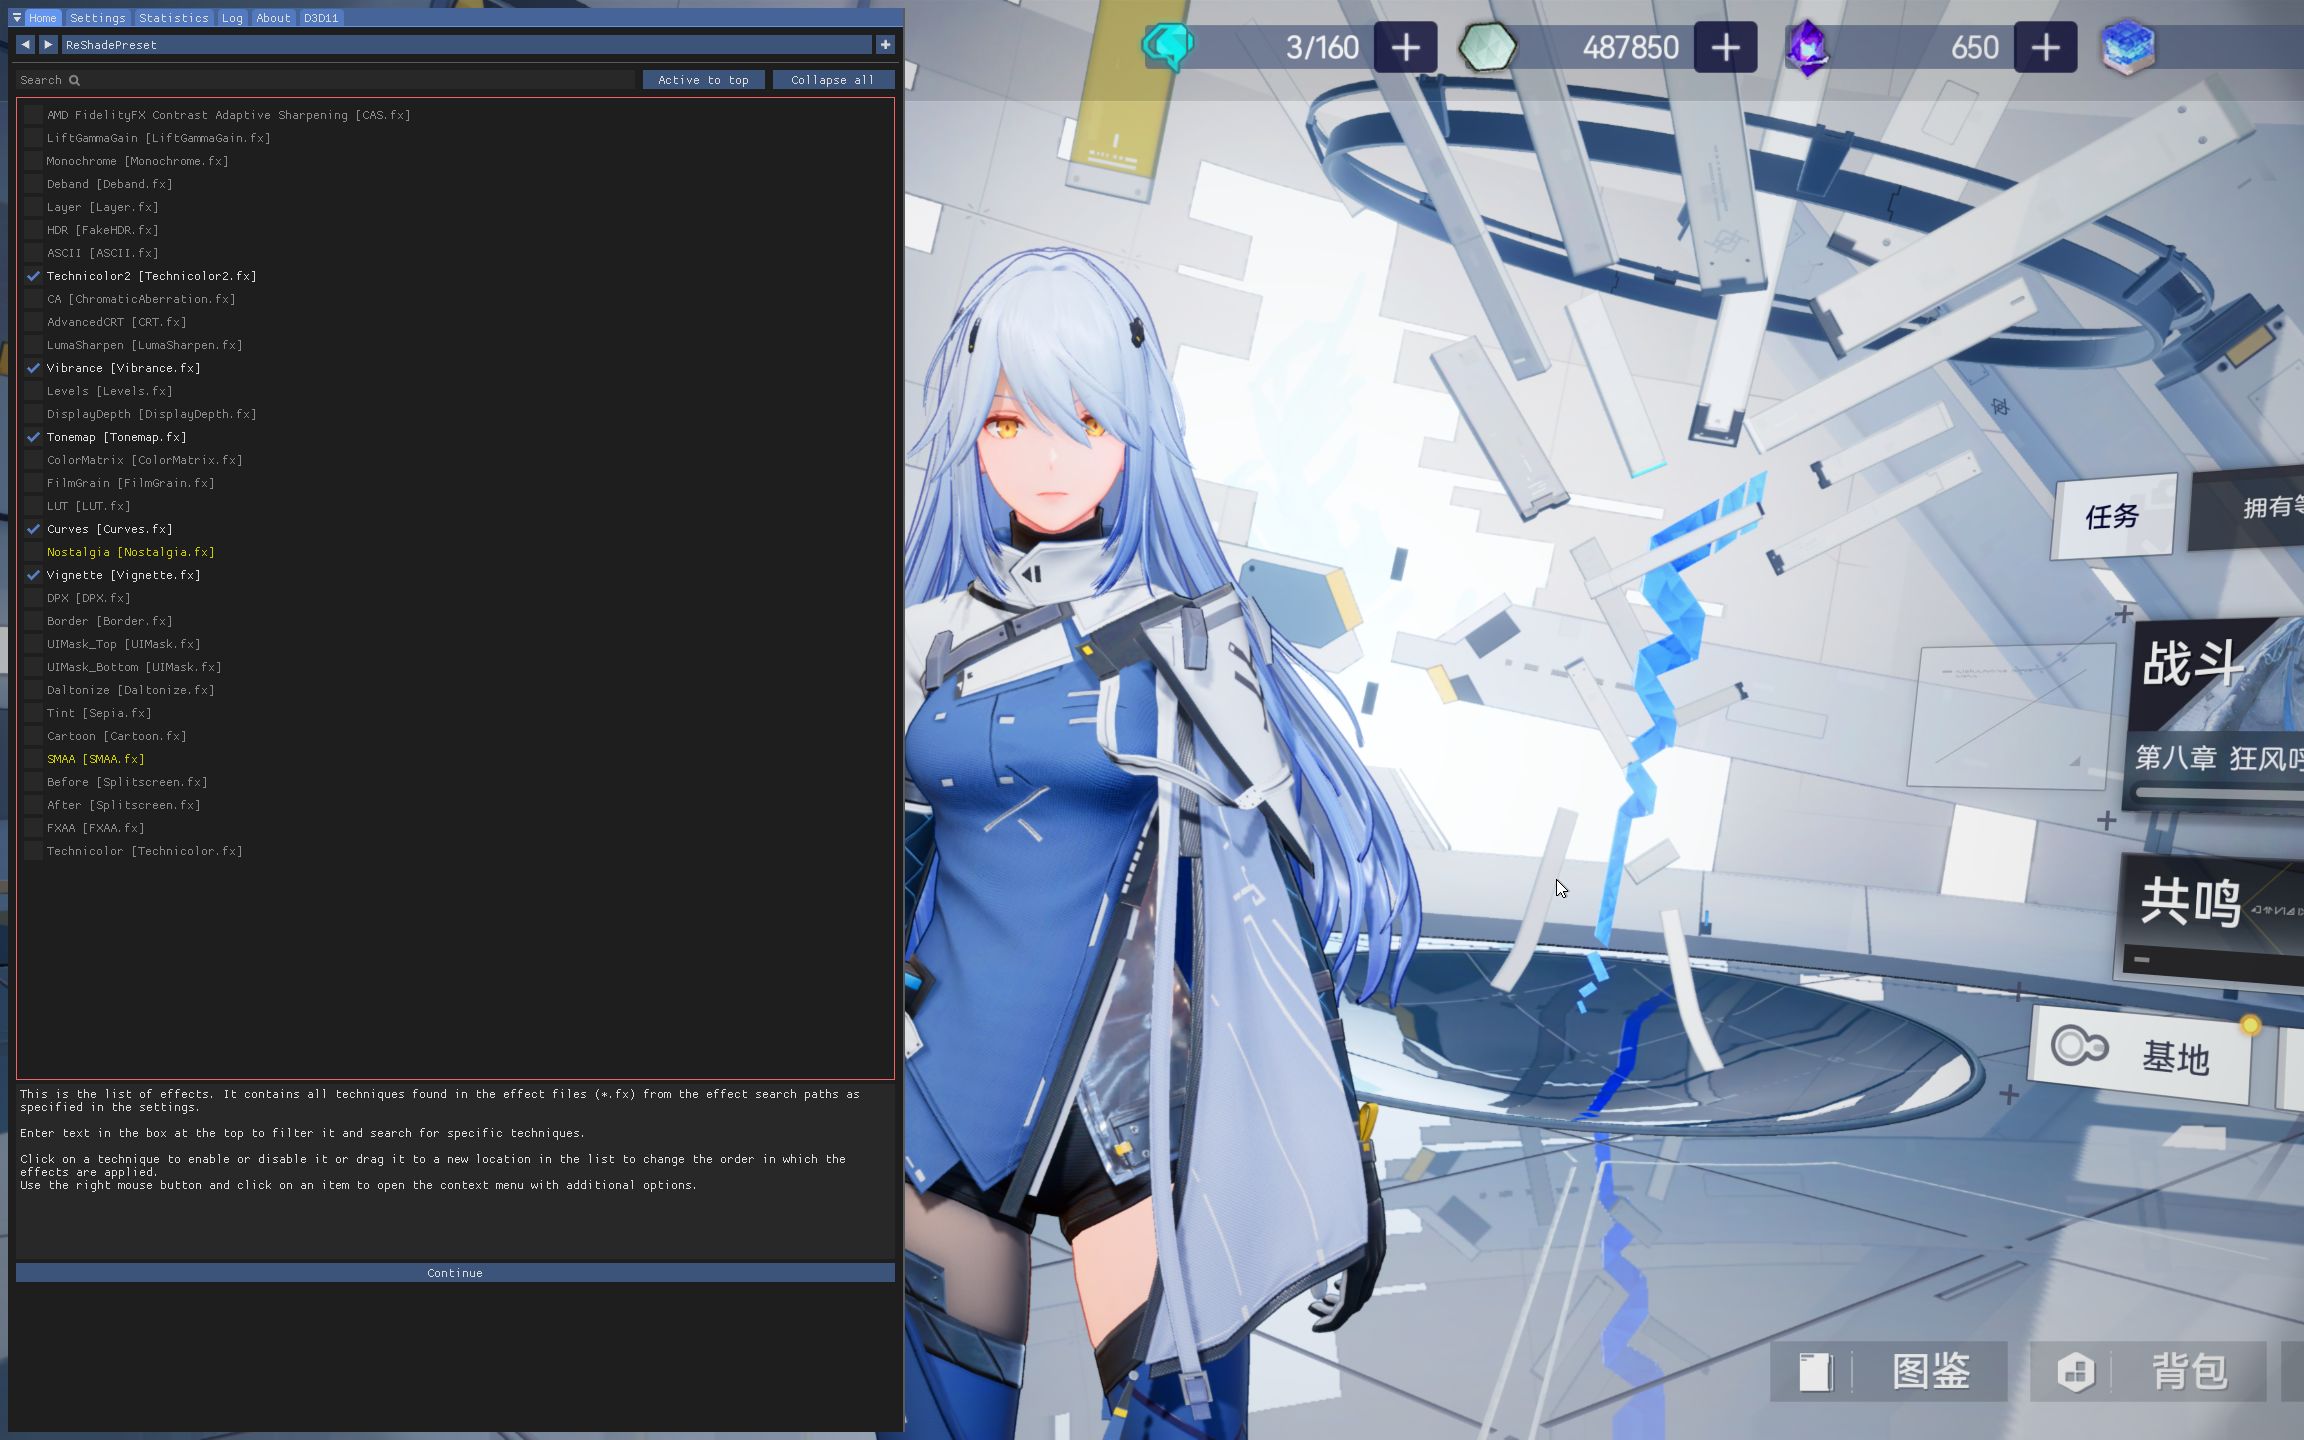Collapse the ReShade window with top-left triangle
This screenshot has width=2304, height=1440.
[17, 18]
